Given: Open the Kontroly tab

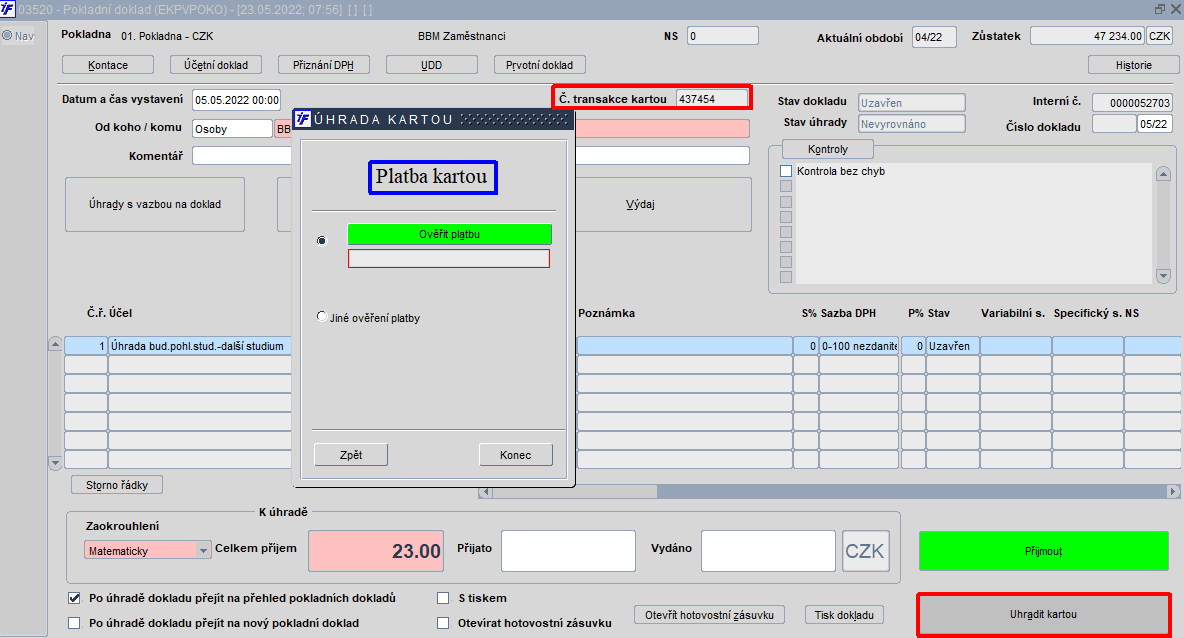Looking at the screenshot, I should (x=828, y=149).
